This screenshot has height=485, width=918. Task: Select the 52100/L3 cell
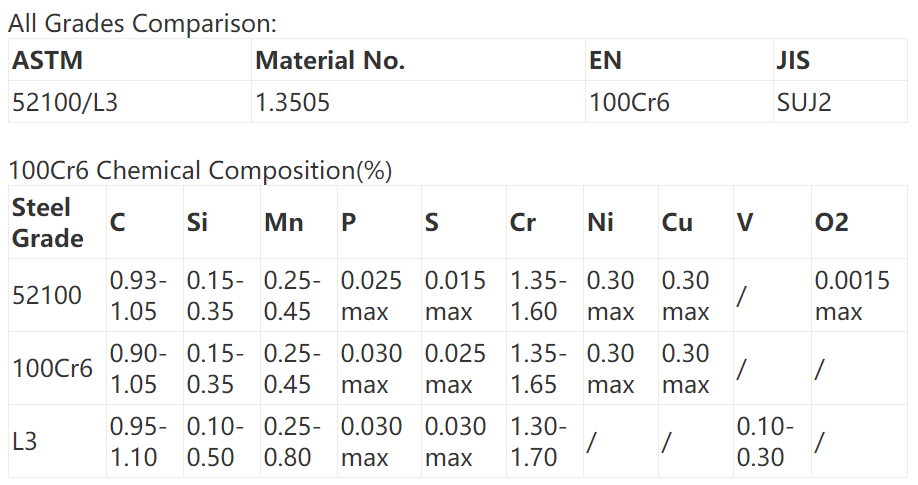click(64, 102)
